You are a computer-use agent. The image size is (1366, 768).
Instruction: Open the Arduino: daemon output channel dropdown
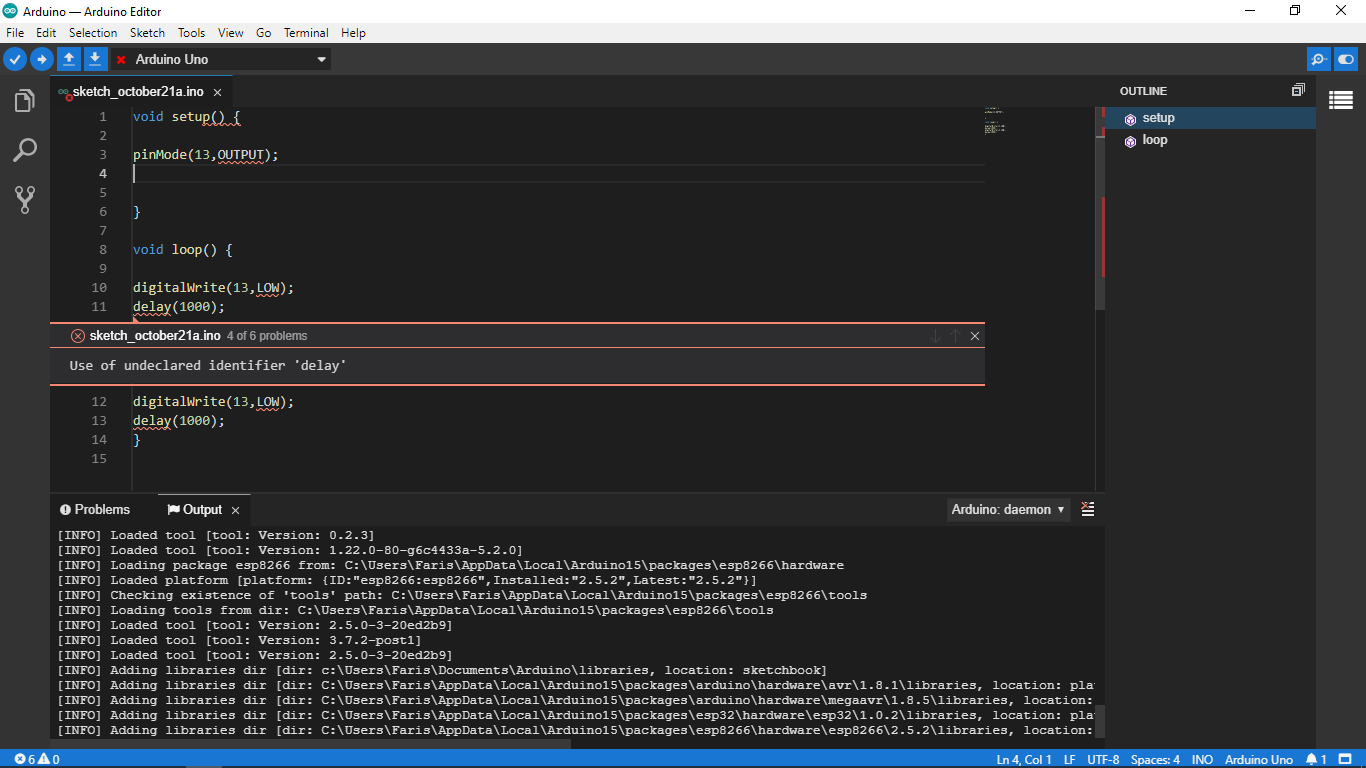tap(1008, 509)
